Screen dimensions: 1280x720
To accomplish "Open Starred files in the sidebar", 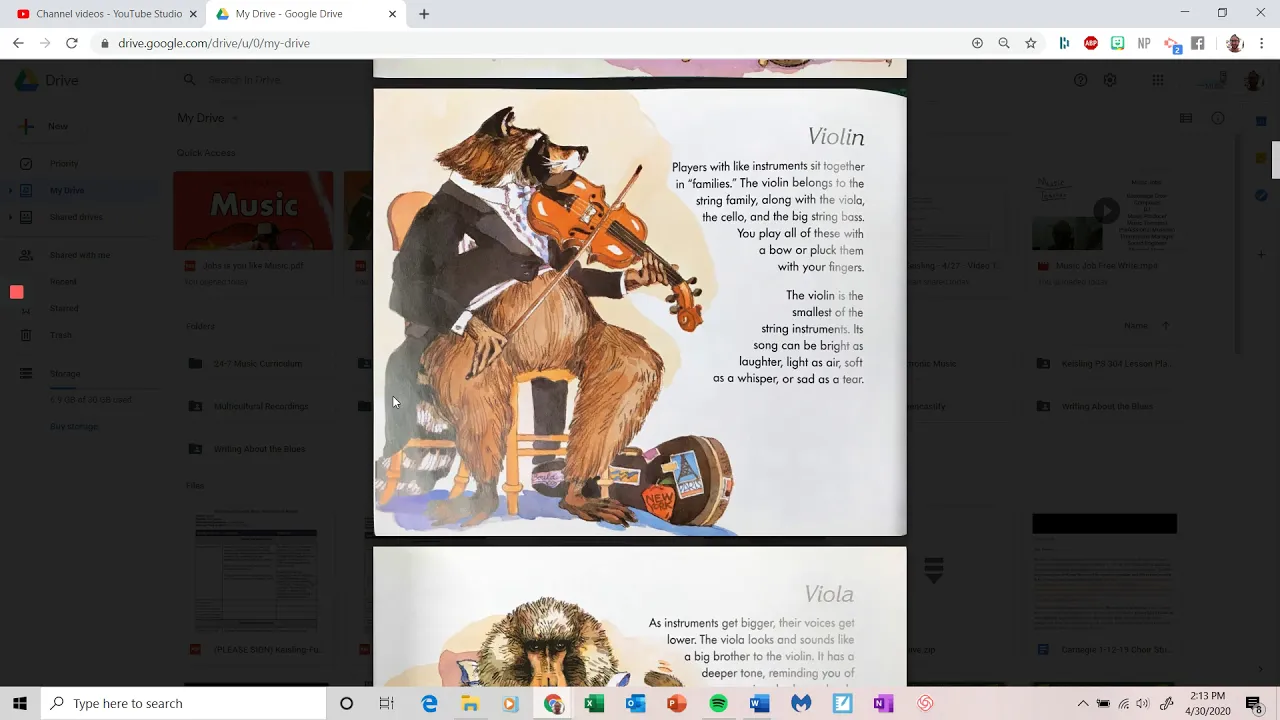I will click(64, 308).
